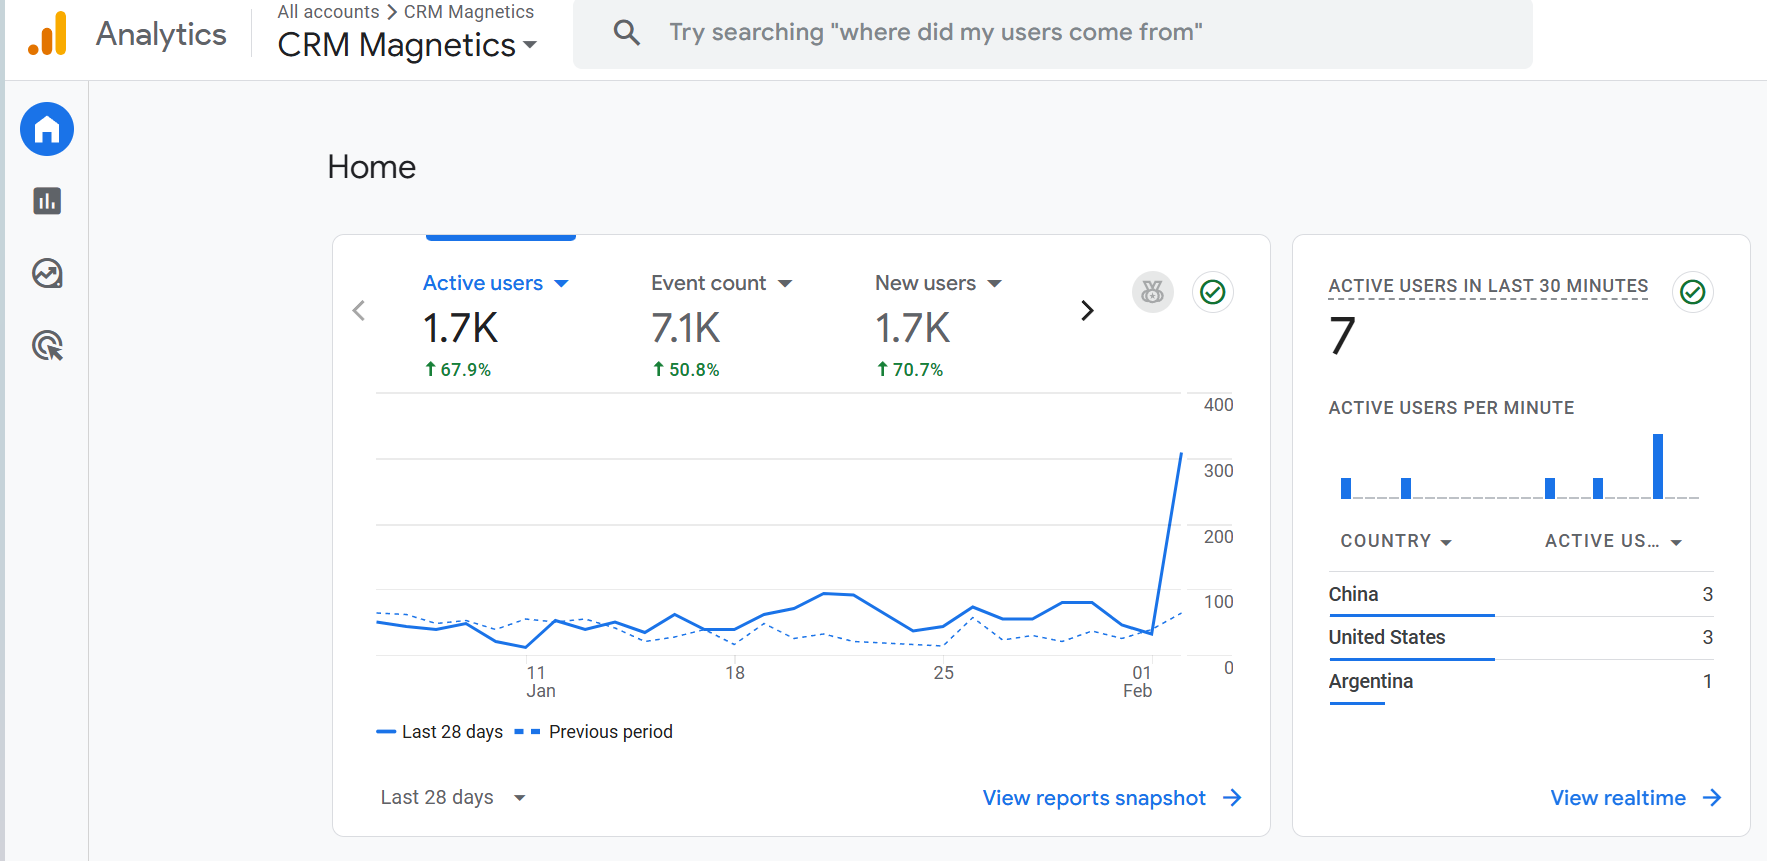Click the green checkmark on main card

point(1212,292)
